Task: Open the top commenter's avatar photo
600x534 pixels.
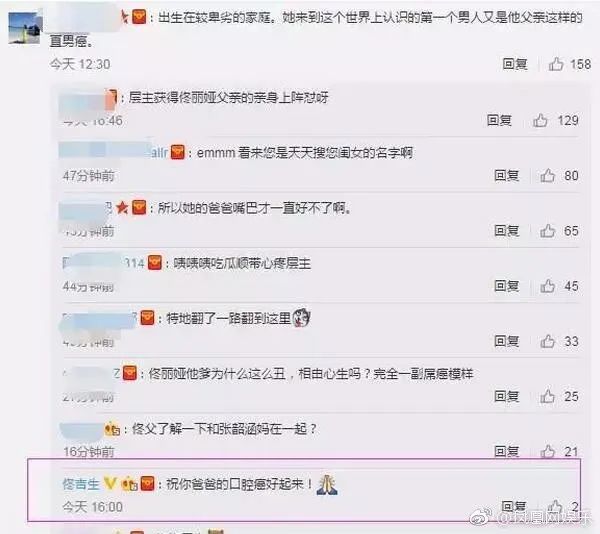Action: pos(24,28)
